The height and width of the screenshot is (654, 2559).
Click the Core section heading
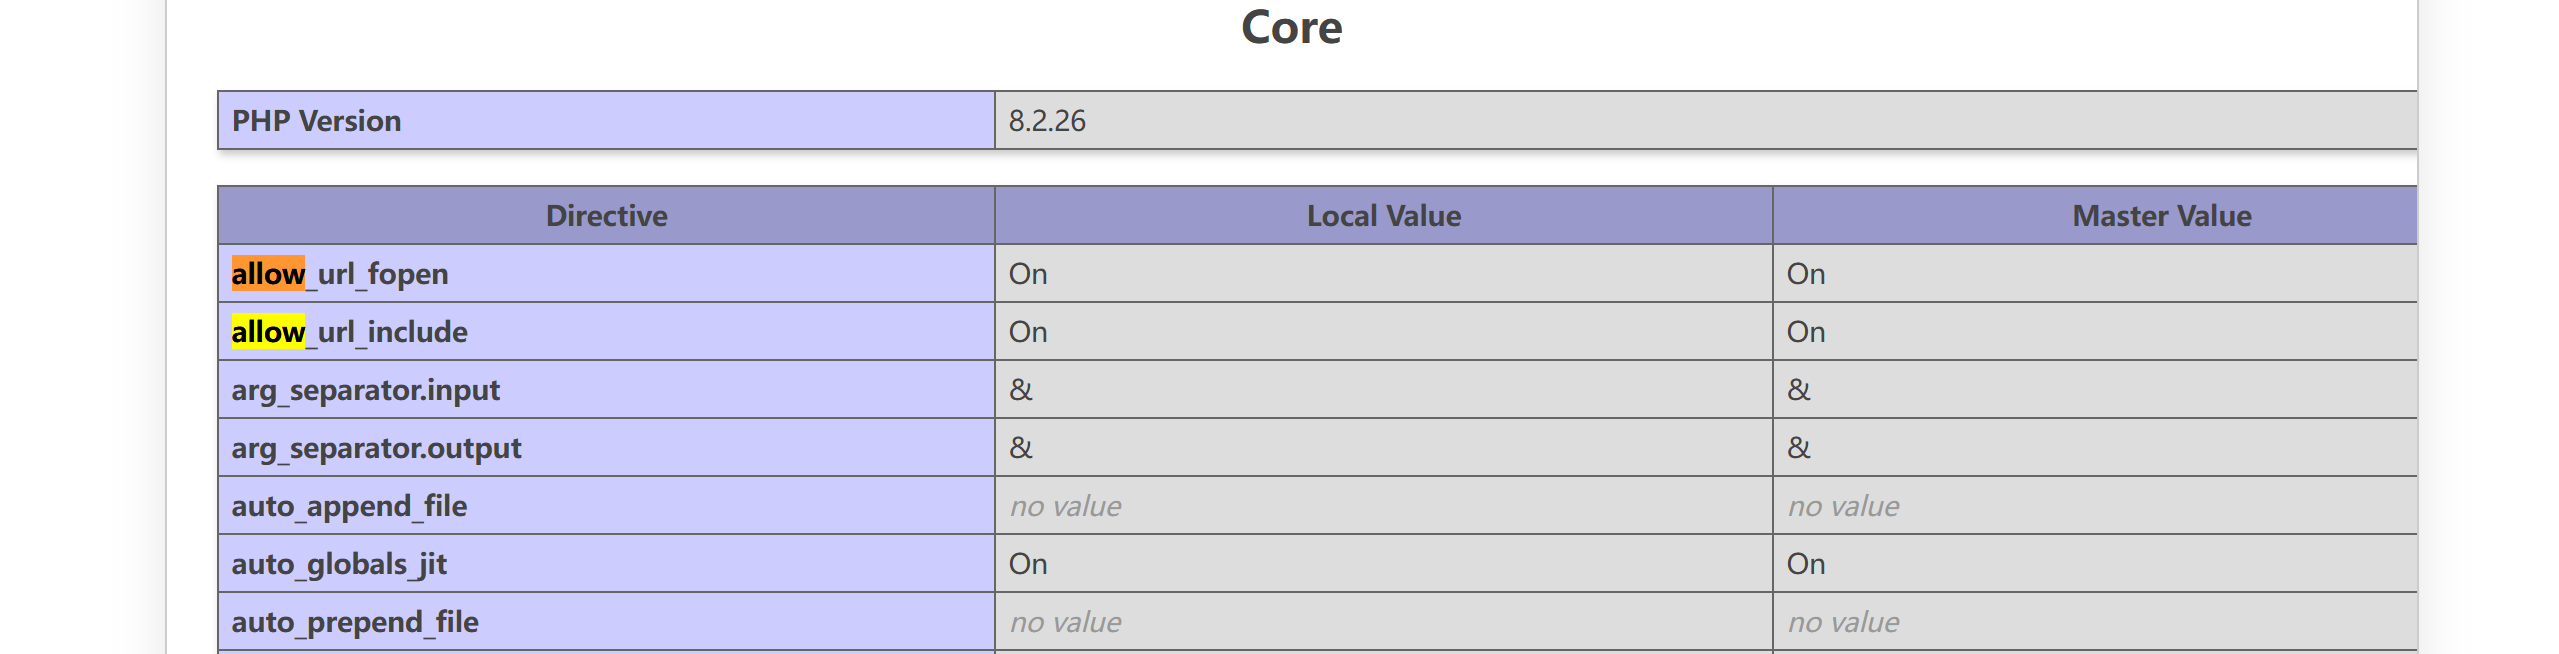pyautogui.click(x=1291, y=27)
